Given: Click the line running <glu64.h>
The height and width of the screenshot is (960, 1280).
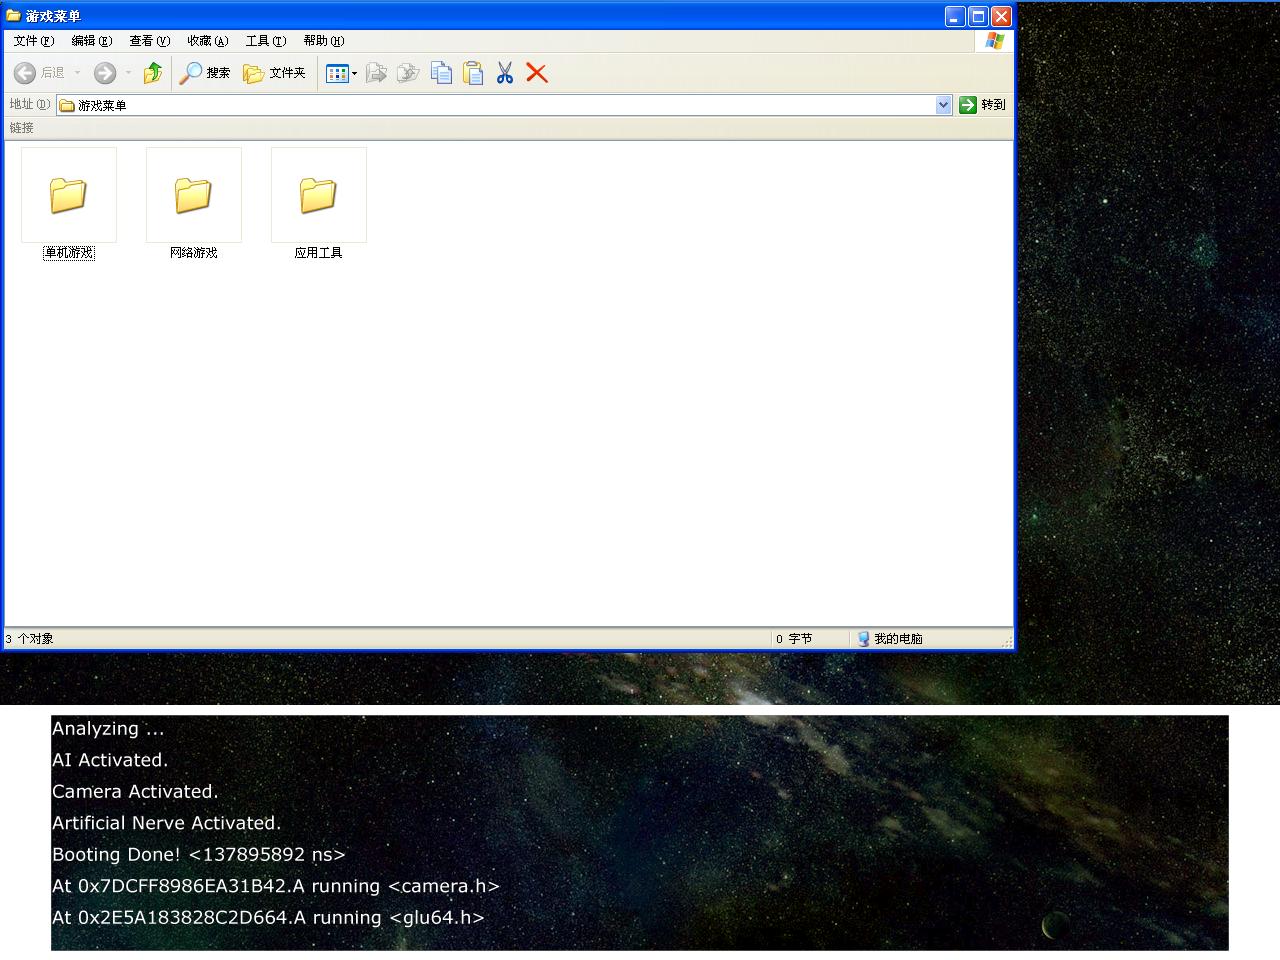Looking at the screenshot, I should (x=268, y=917).
